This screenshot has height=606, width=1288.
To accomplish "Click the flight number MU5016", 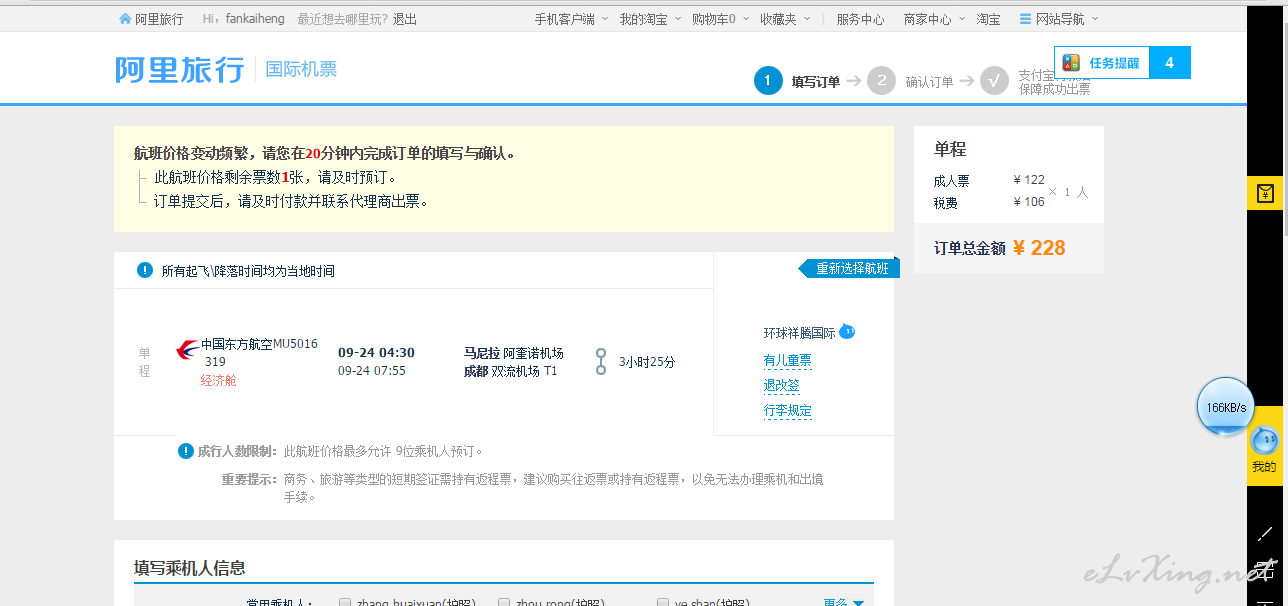I will click(x=295, y=344).
